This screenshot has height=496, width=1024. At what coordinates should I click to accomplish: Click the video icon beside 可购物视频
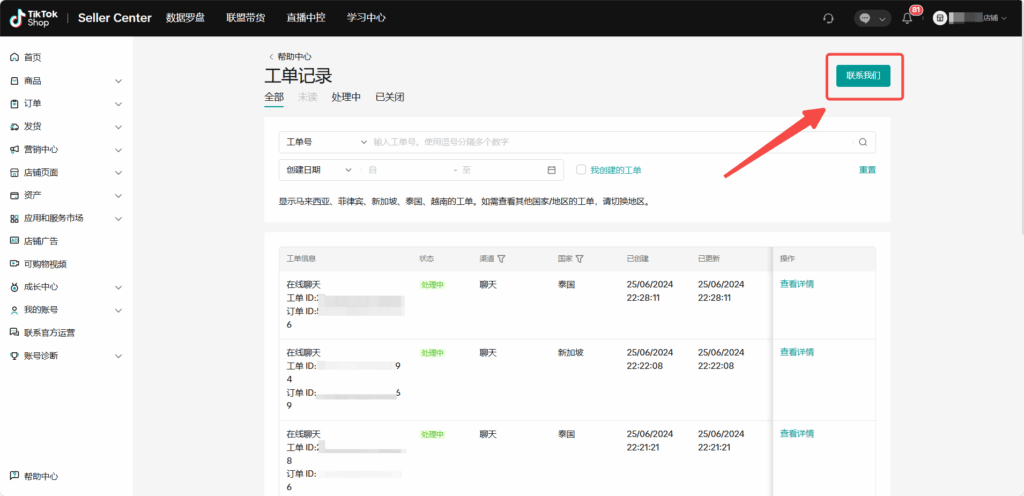pyautogui.click(x=14, y=264)
